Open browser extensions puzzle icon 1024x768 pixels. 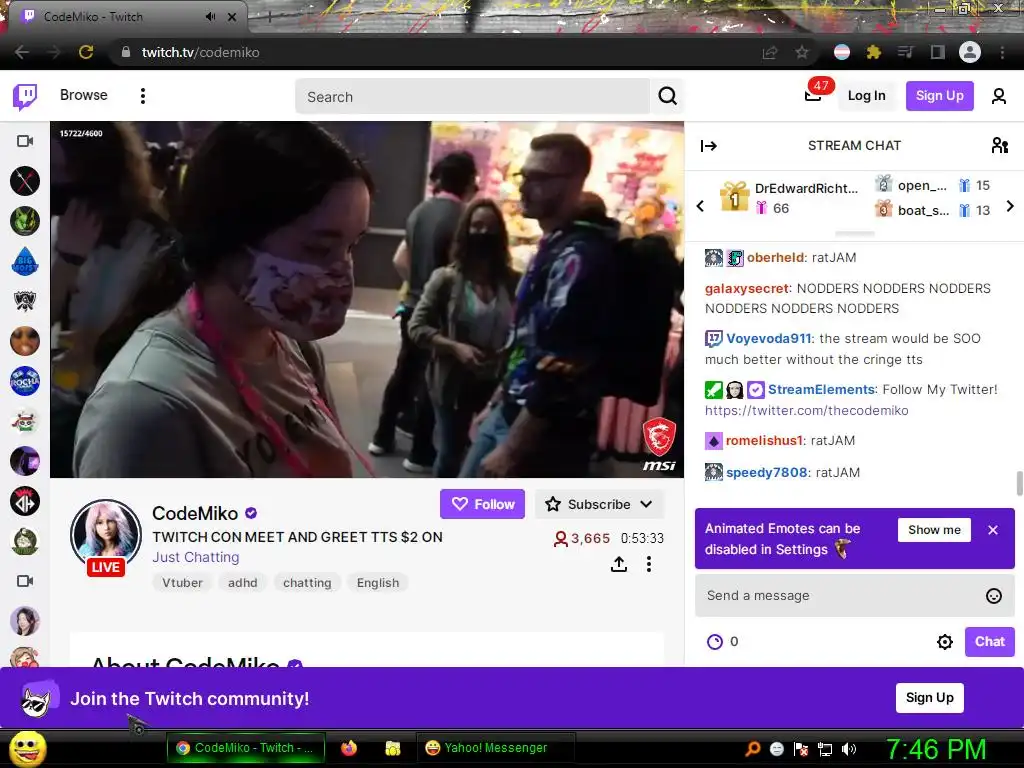(x=873, y=52)
